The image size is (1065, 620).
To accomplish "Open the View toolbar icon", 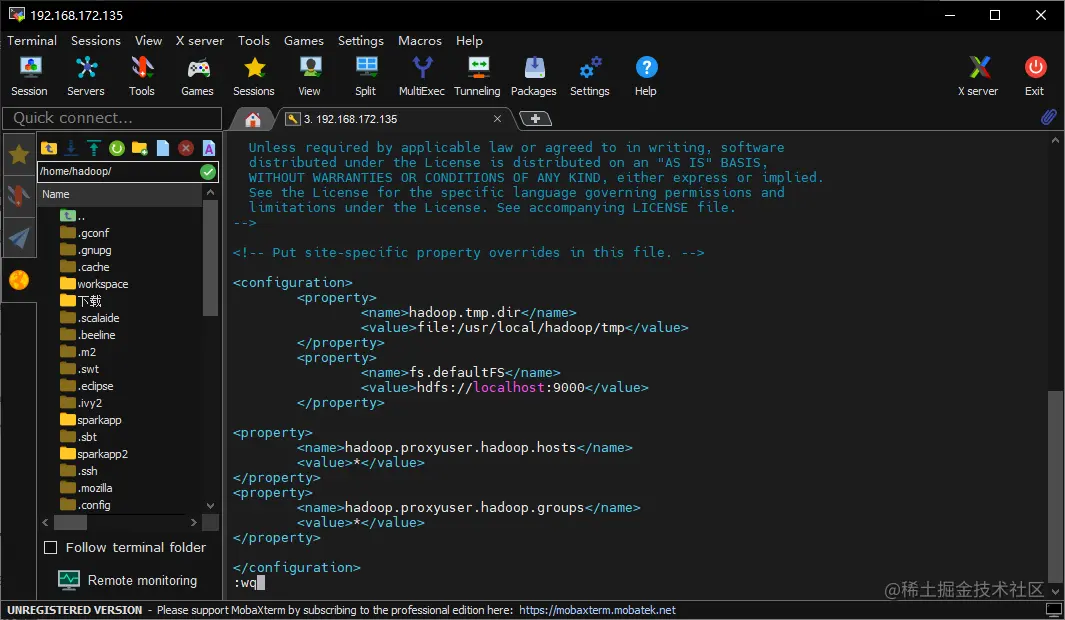I will 310,76.
